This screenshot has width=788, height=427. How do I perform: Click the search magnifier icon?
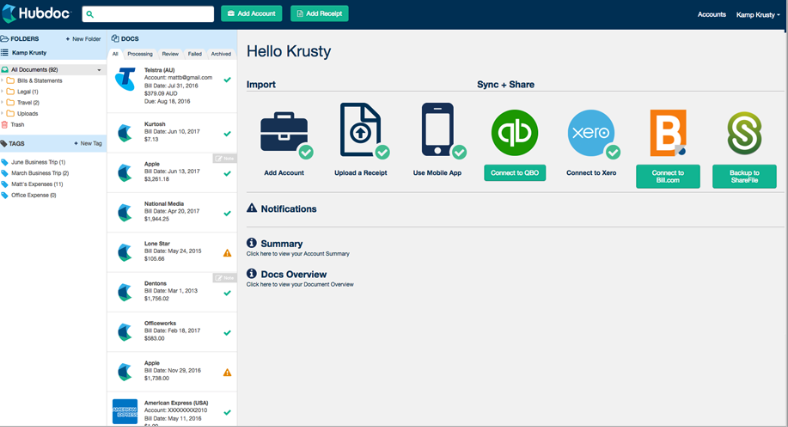(90, 14)
